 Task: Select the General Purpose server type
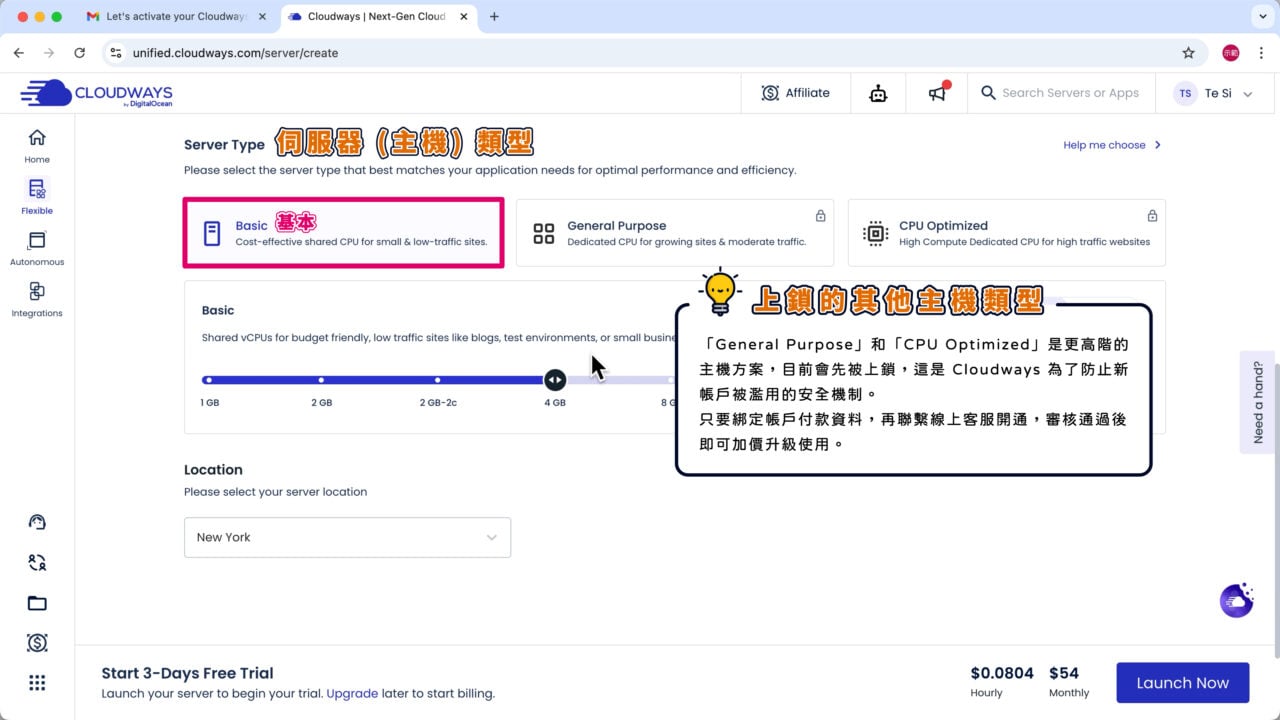[x=675, y=233]
